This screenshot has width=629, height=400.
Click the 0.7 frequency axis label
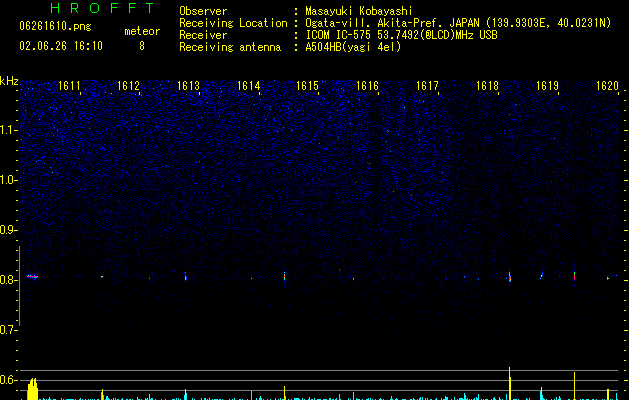click(x=9, y=330)
